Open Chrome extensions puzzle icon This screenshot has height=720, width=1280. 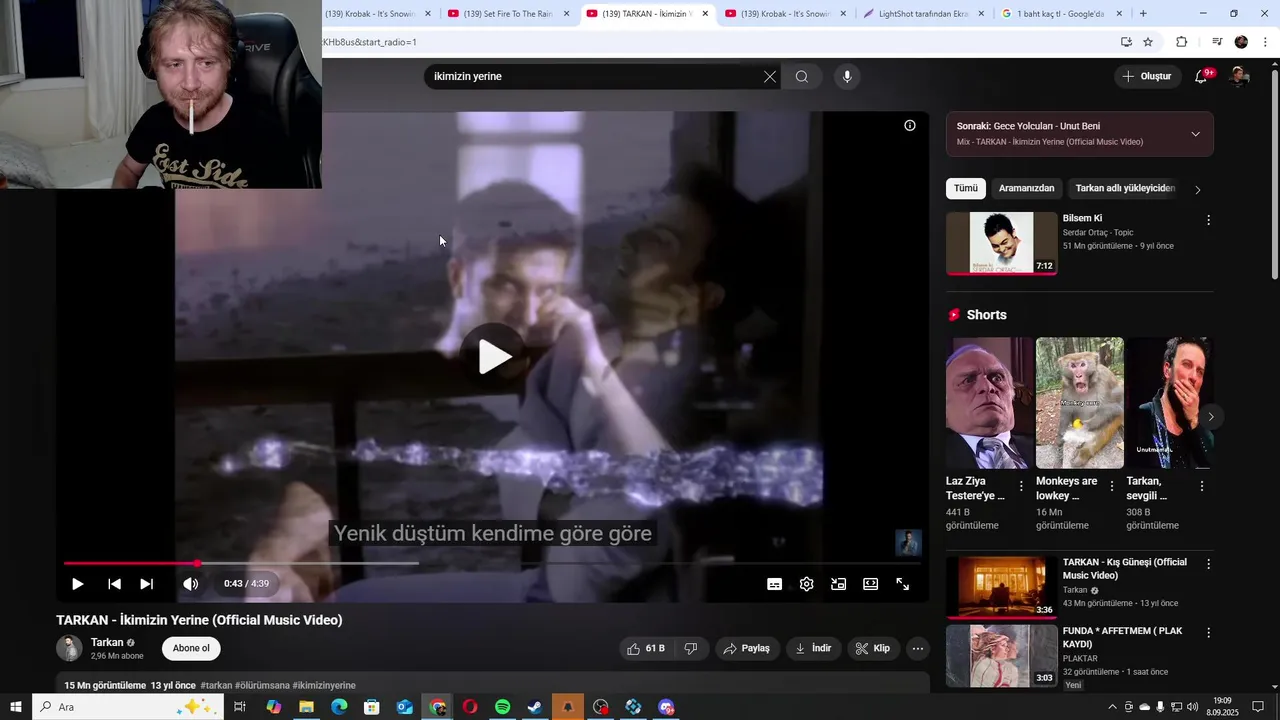pos(1182,42)
